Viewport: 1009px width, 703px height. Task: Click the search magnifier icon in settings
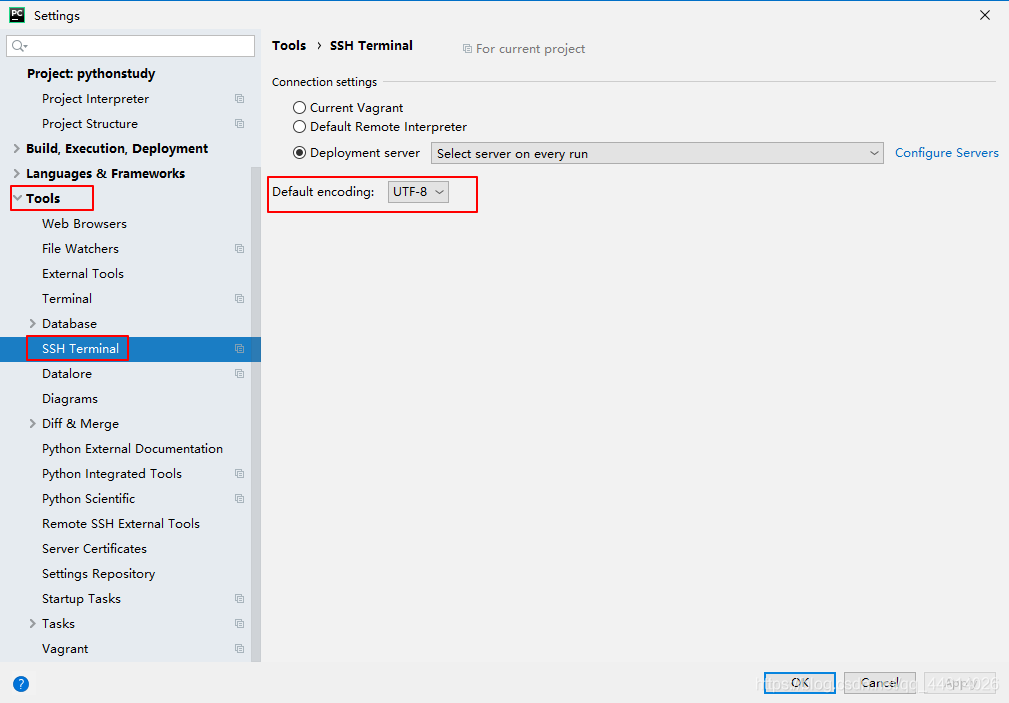point(19,46)
